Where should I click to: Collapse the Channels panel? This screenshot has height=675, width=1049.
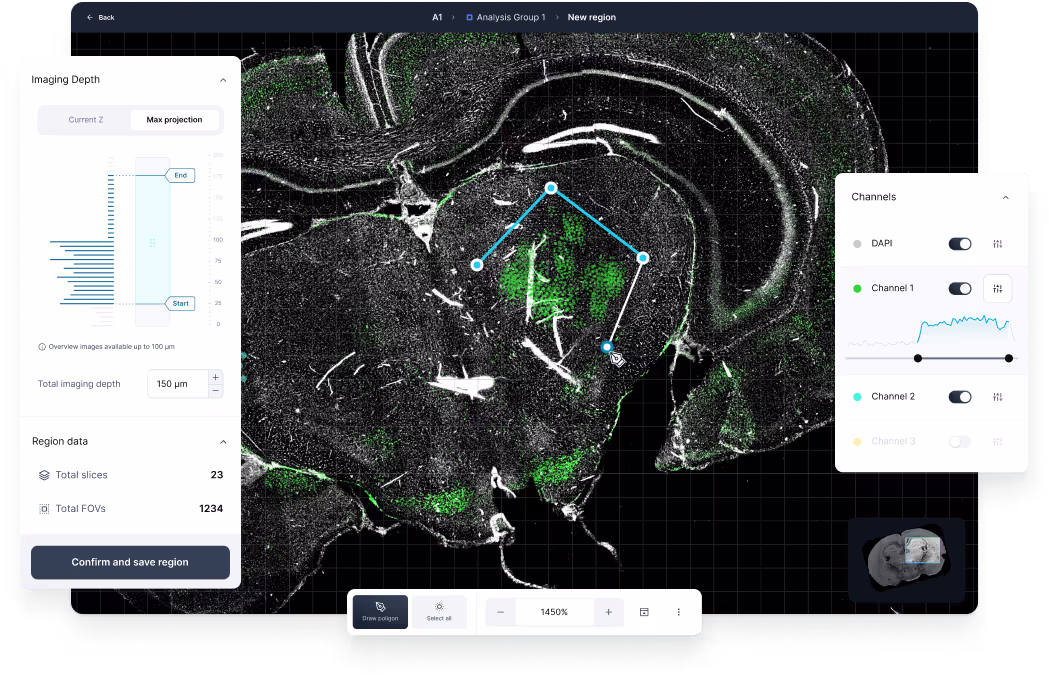click(1006, 197)
